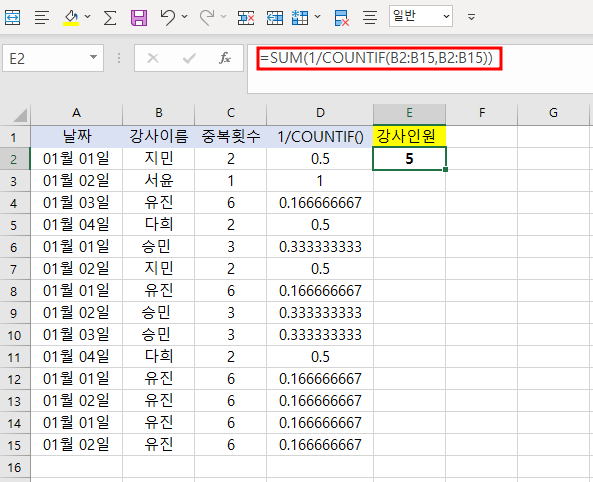The width and height of the screenshot is (593, 482).
Task: Click 서윤 in row 3
Action: [x=158, y=181]
